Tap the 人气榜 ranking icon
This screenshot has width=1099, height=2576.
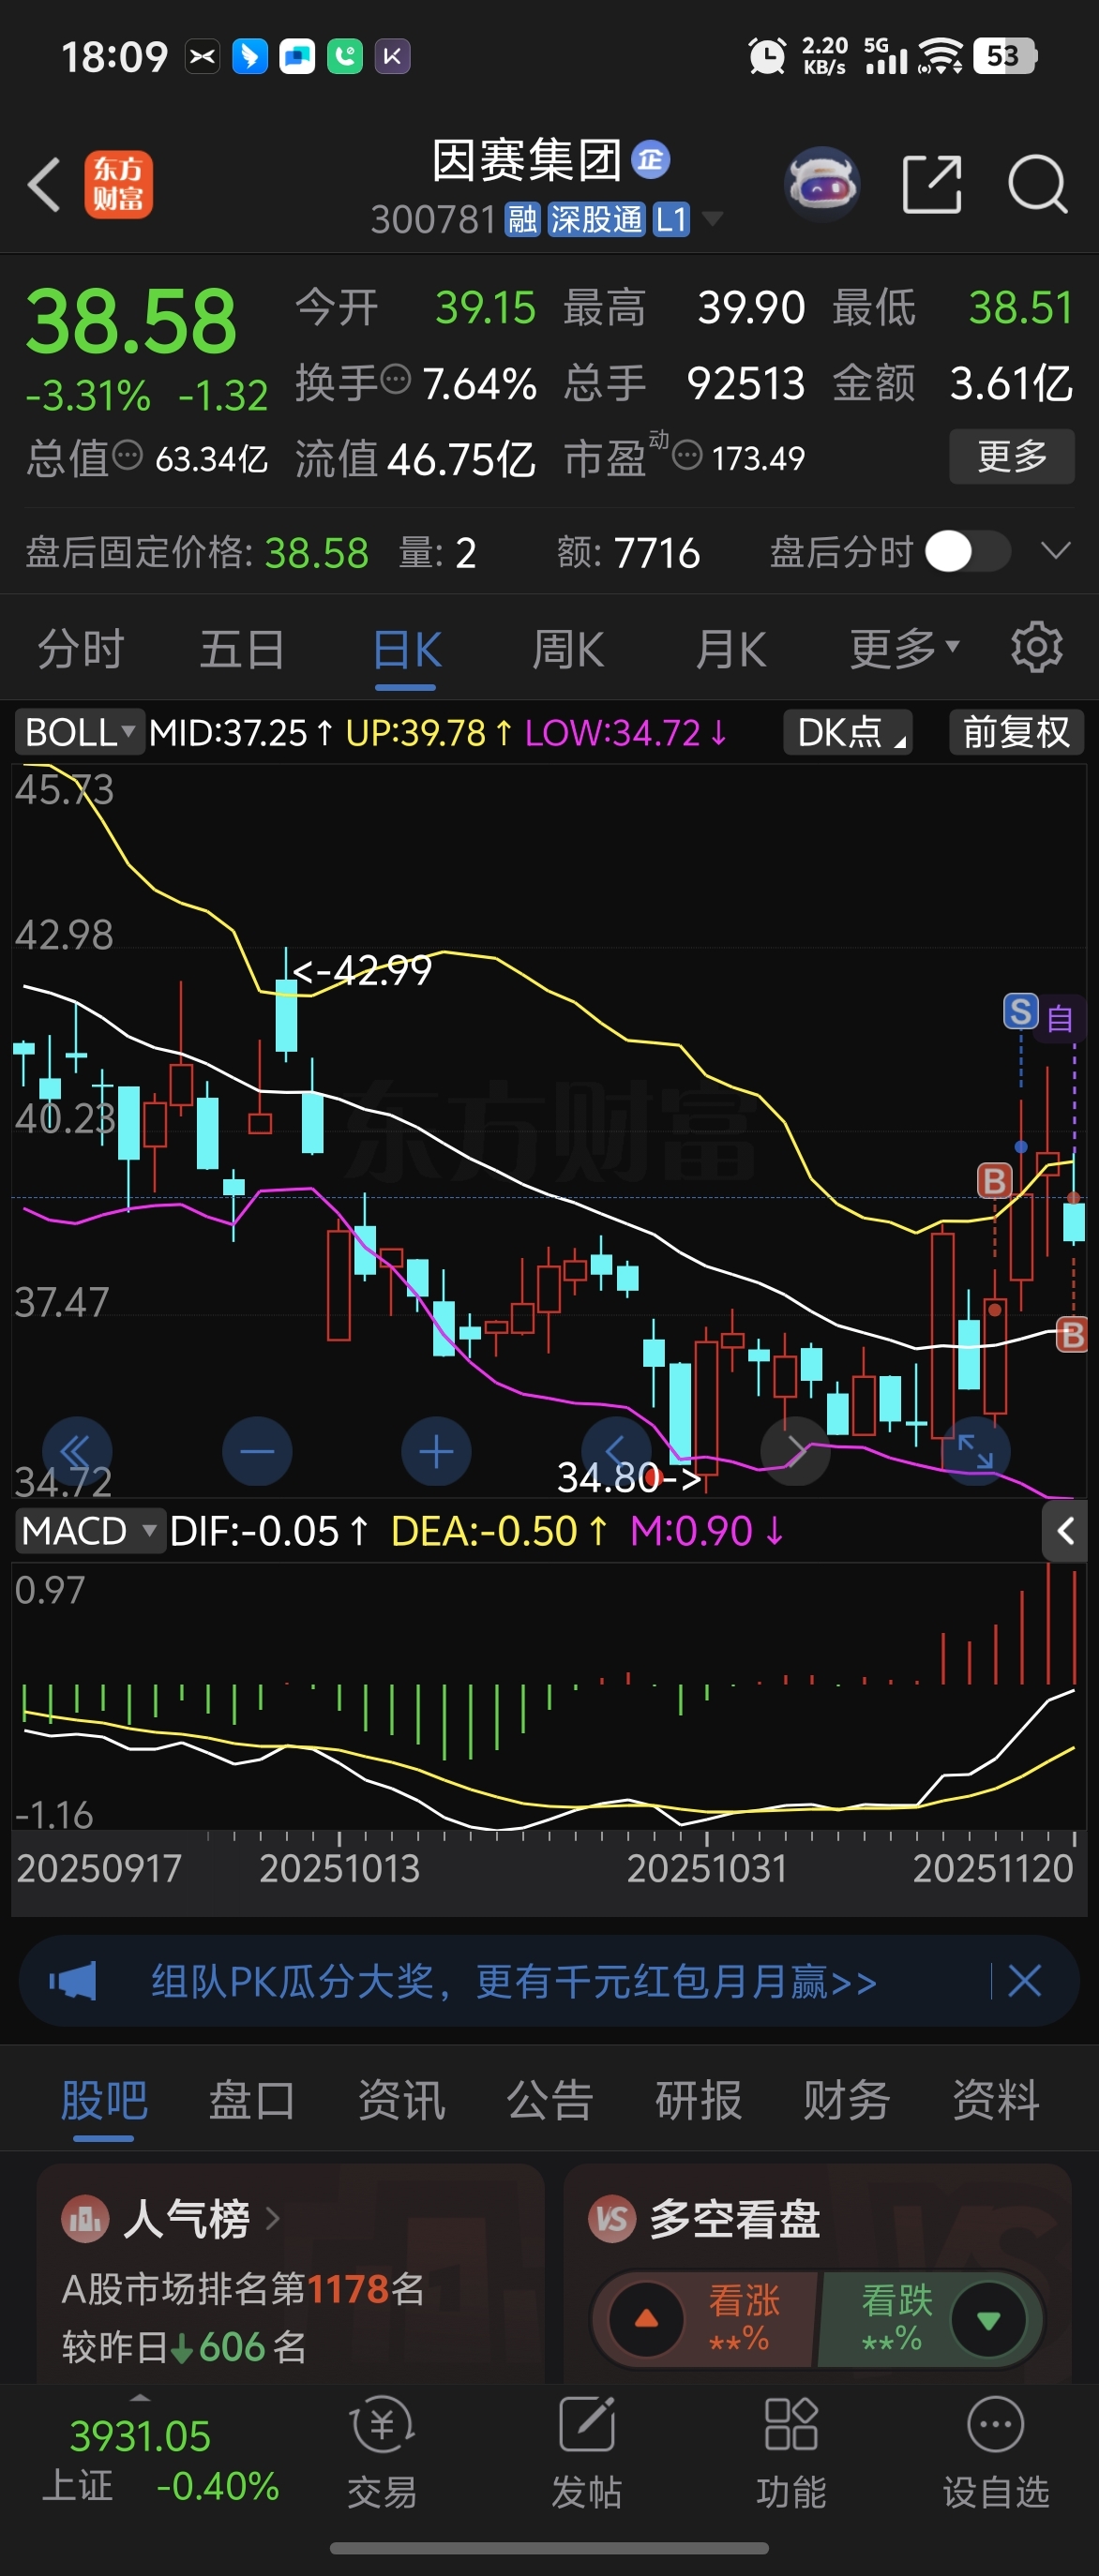[85, 2220]
